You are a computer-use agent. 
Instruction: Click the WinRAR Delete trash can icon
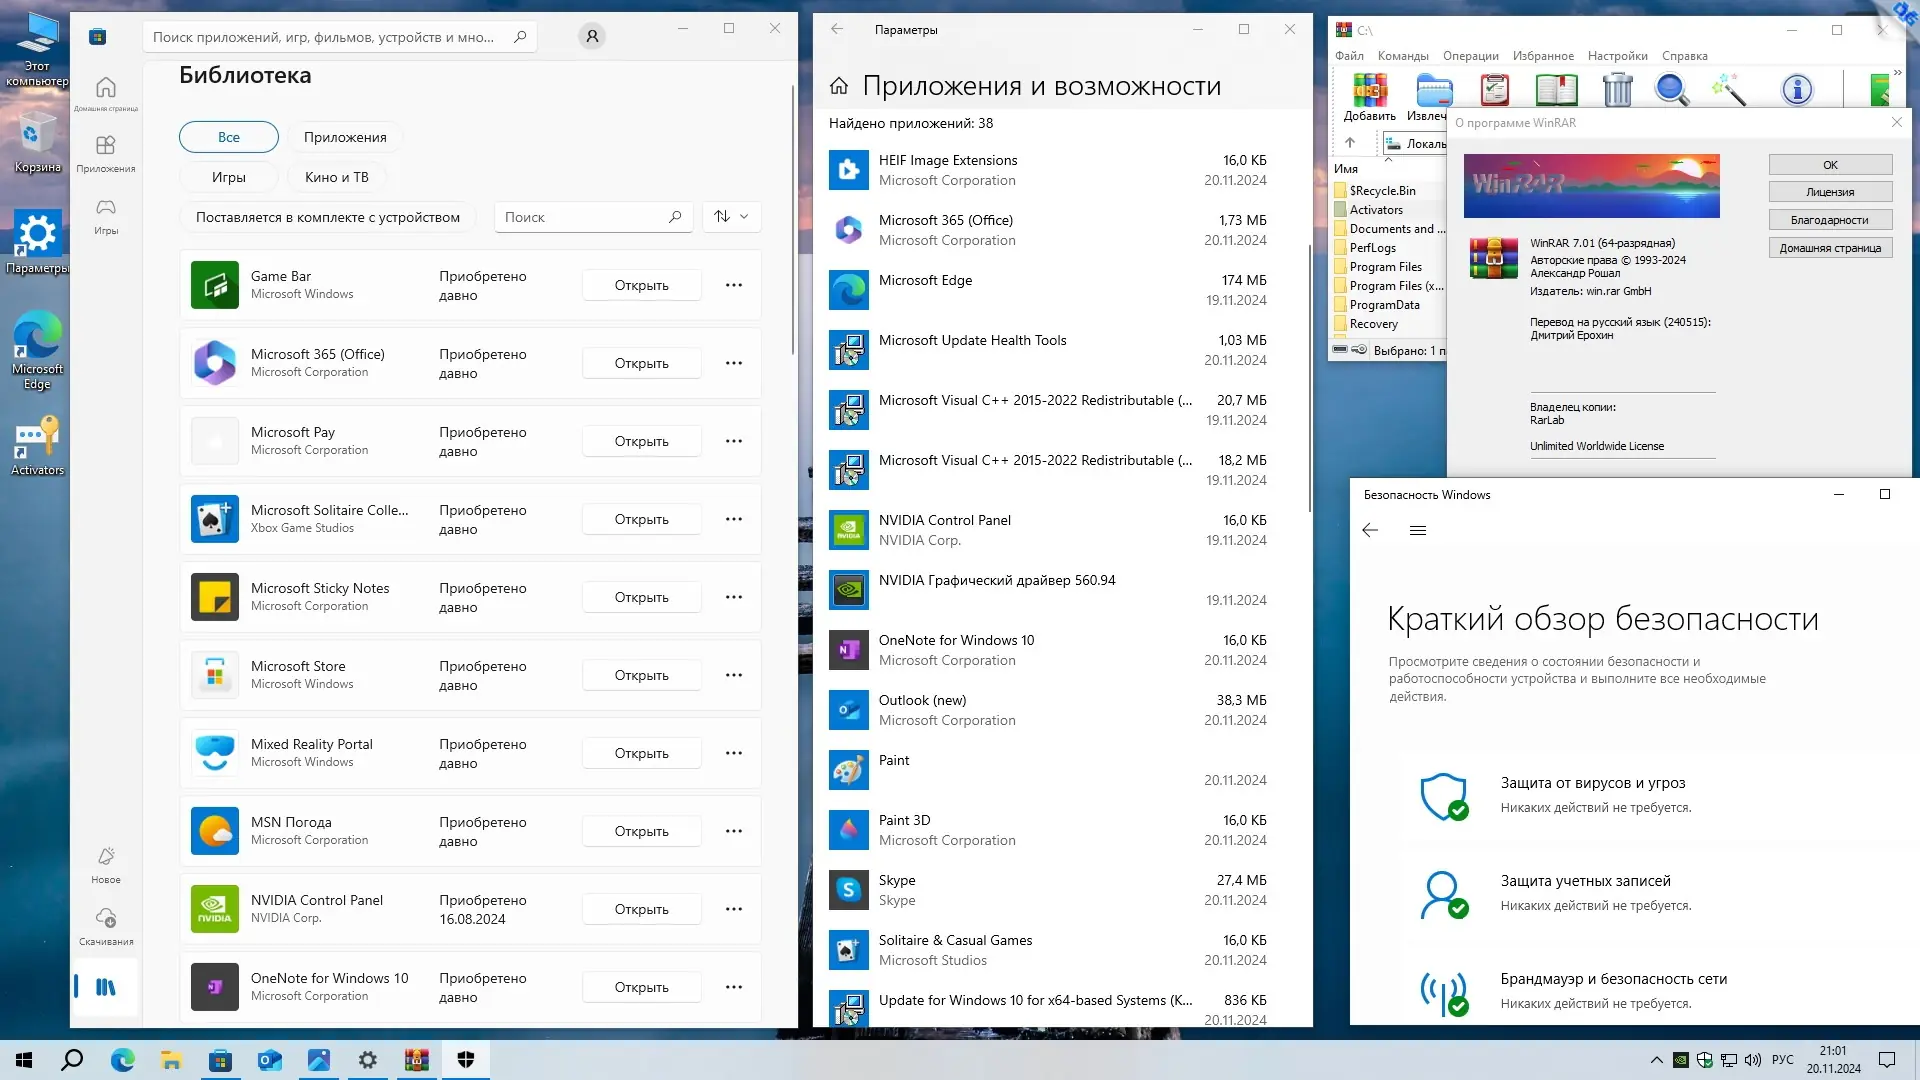point(1617,90)
